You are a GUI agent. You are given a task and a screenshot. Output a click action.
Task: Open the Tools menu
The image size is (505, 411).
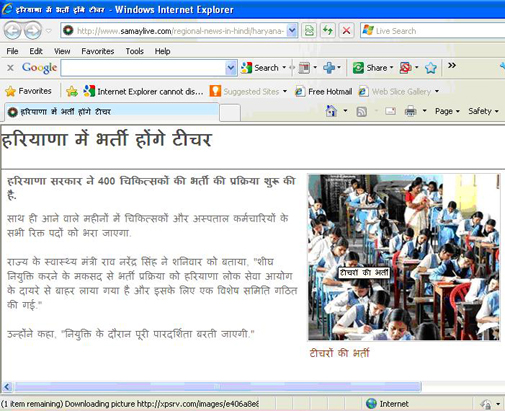tap(134, 51)
